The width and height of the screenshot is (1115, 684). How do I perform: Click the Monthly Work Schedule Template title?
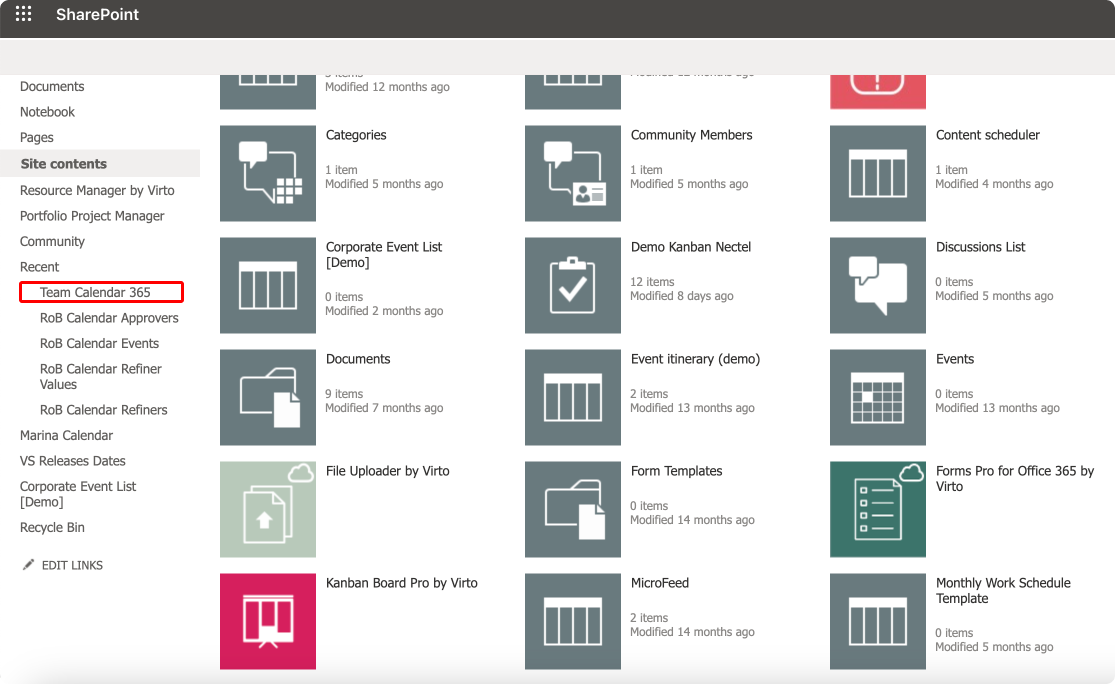coord(1003,591)
